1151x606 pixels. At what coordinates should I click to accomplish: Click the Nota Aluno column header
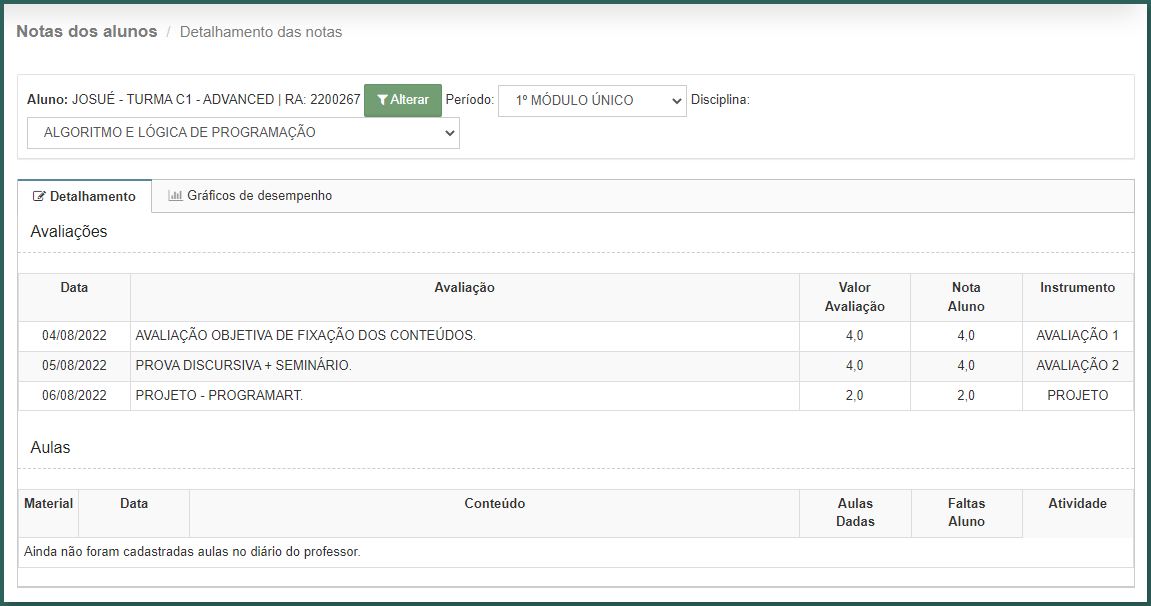tap(966, 297)
